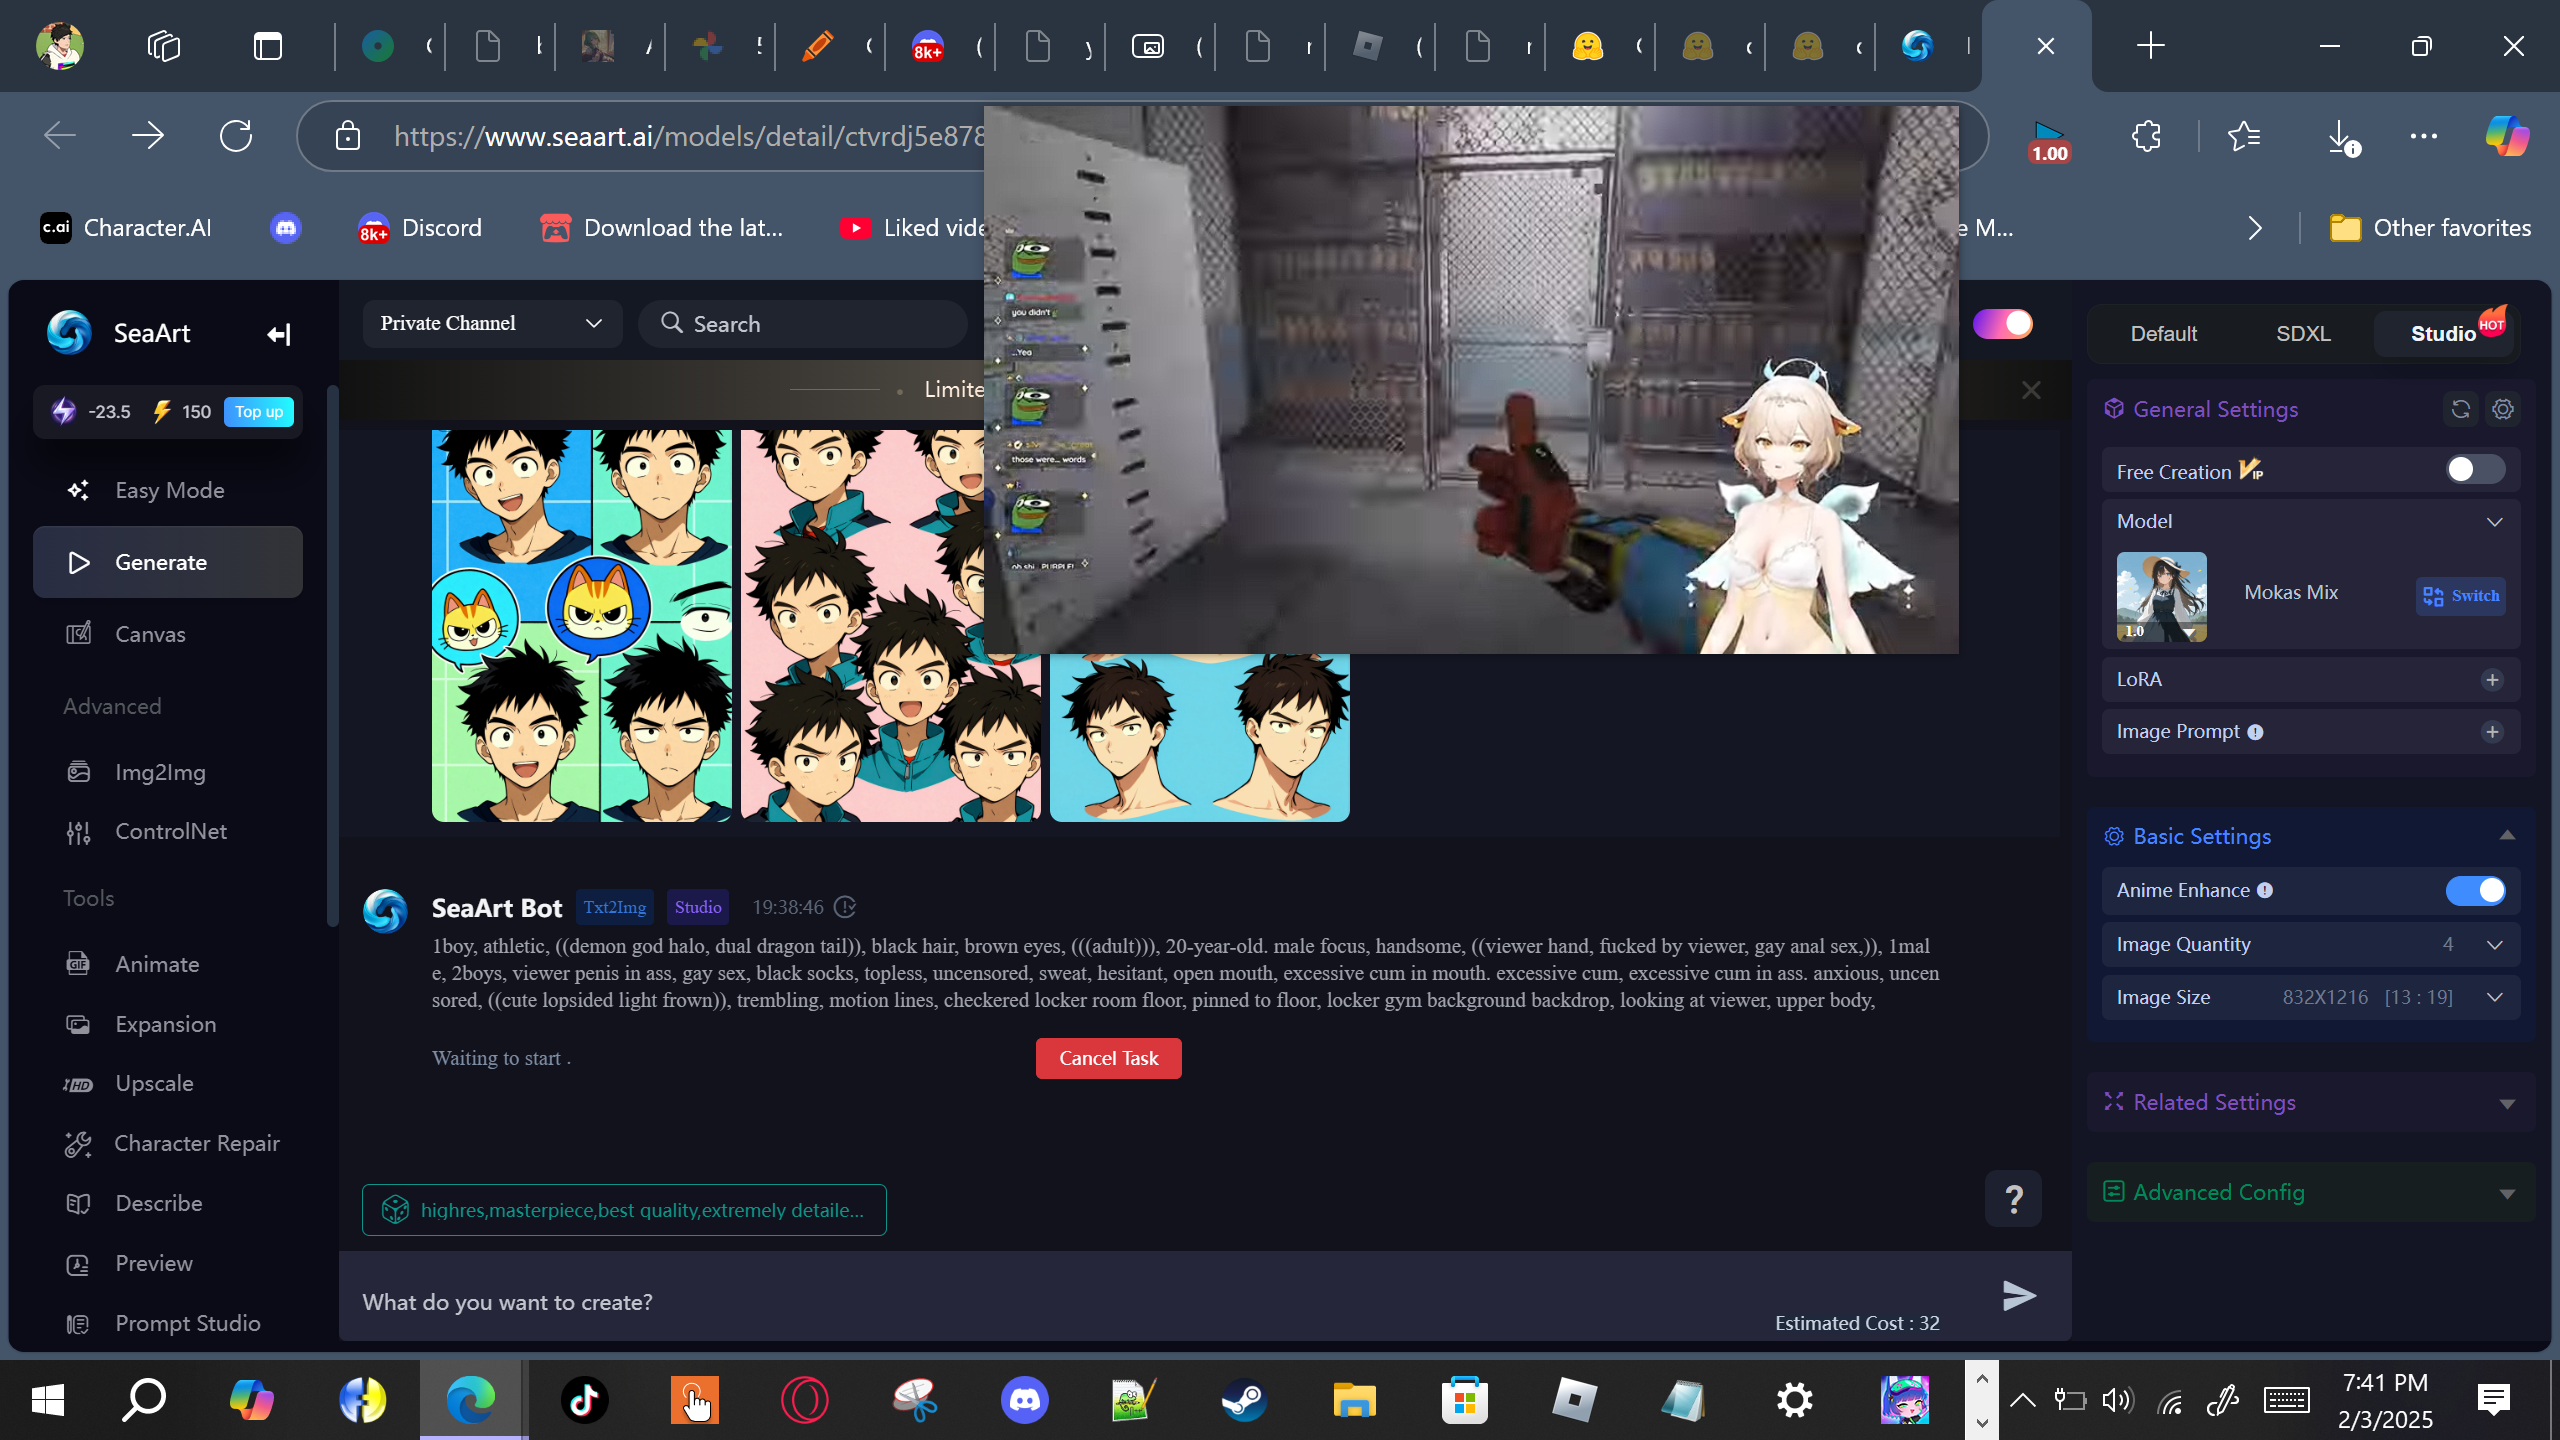The width and height of the screenshot is (2560, 1440).
Task: Open Discord from the Windows taskbar
Action: [1024, 1400]
